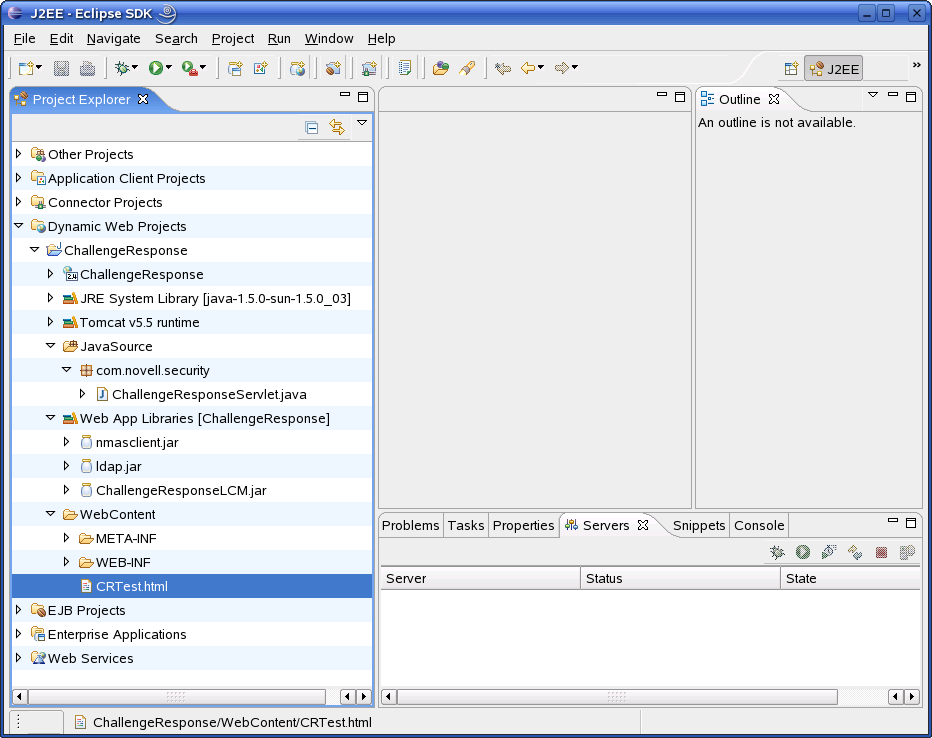Click the Project Explorer horizontal scrollbar
The height and width of the screenshot is (738, 932).
pyautogui.click(x=175, y=696)
